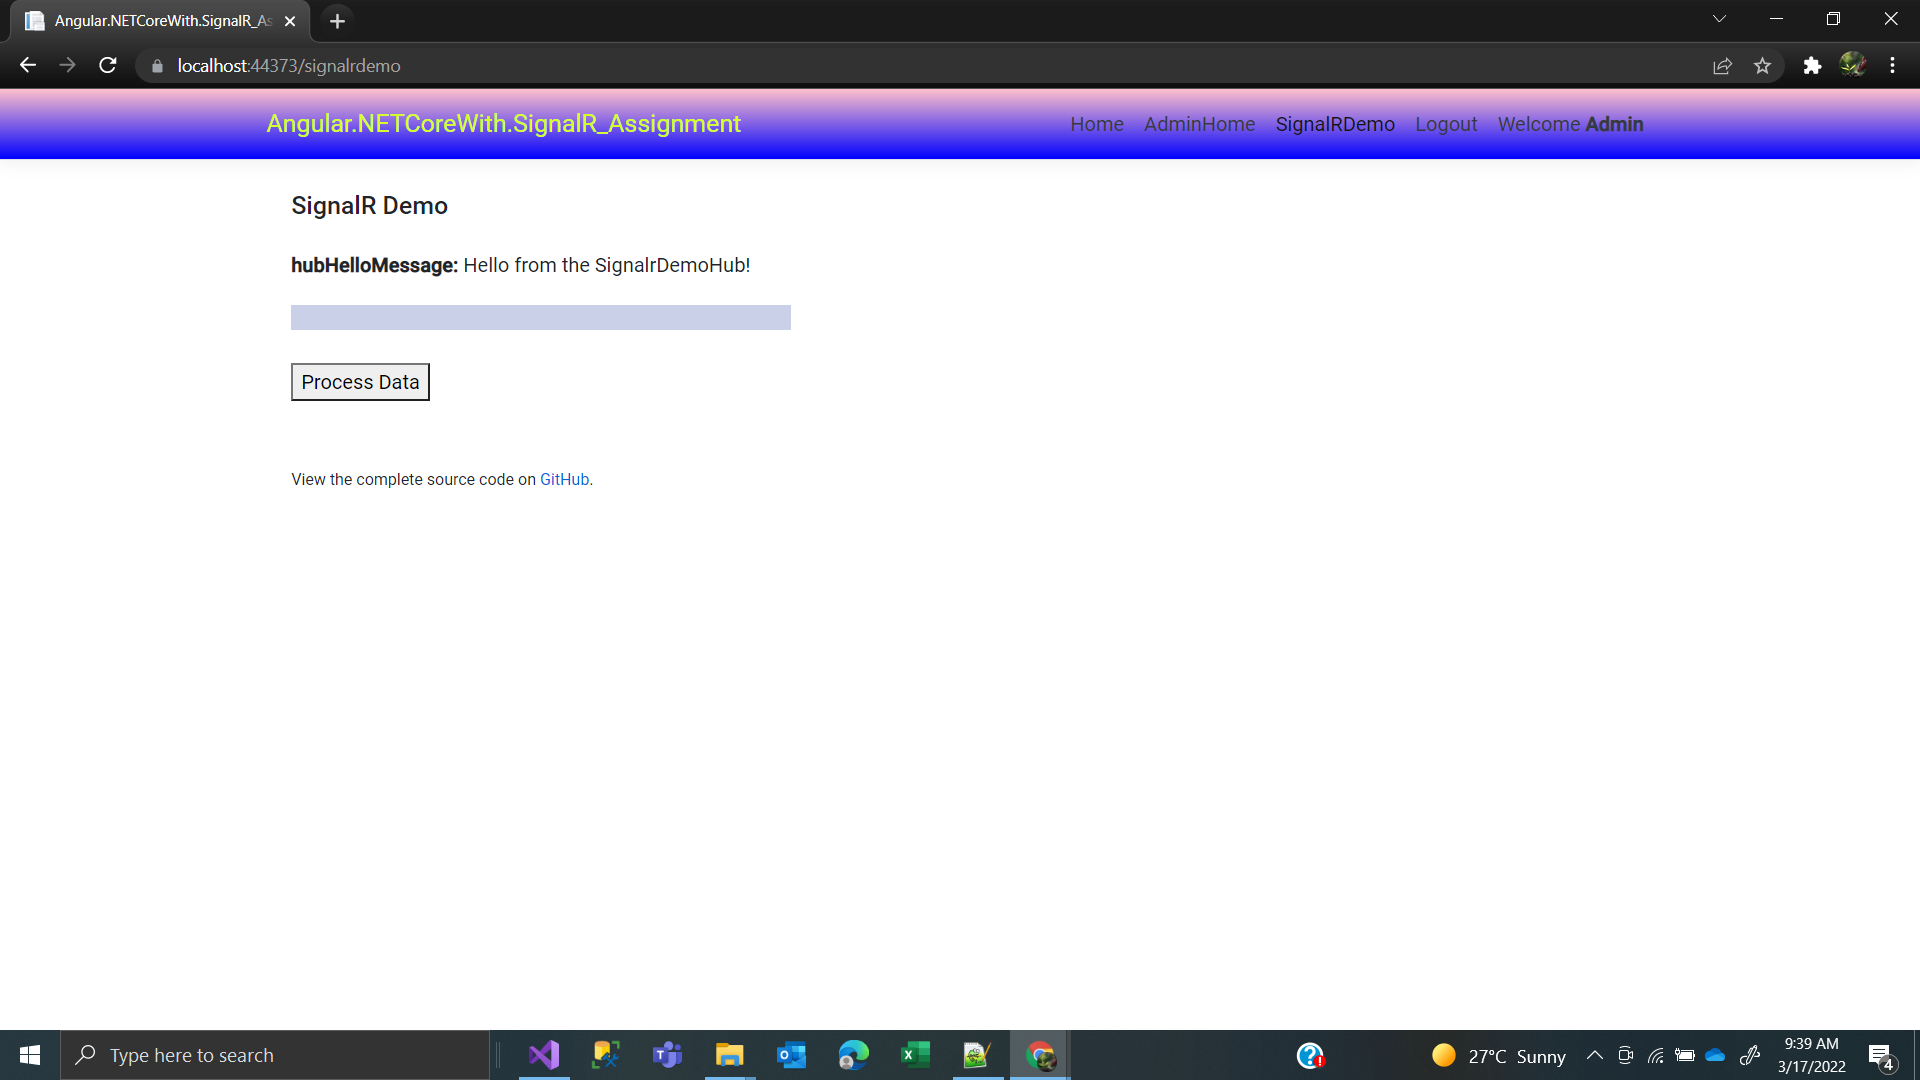The image size is (1920, 1080).
Task: Open the Chrome profile avatar
Action: tap(1852, 66)
